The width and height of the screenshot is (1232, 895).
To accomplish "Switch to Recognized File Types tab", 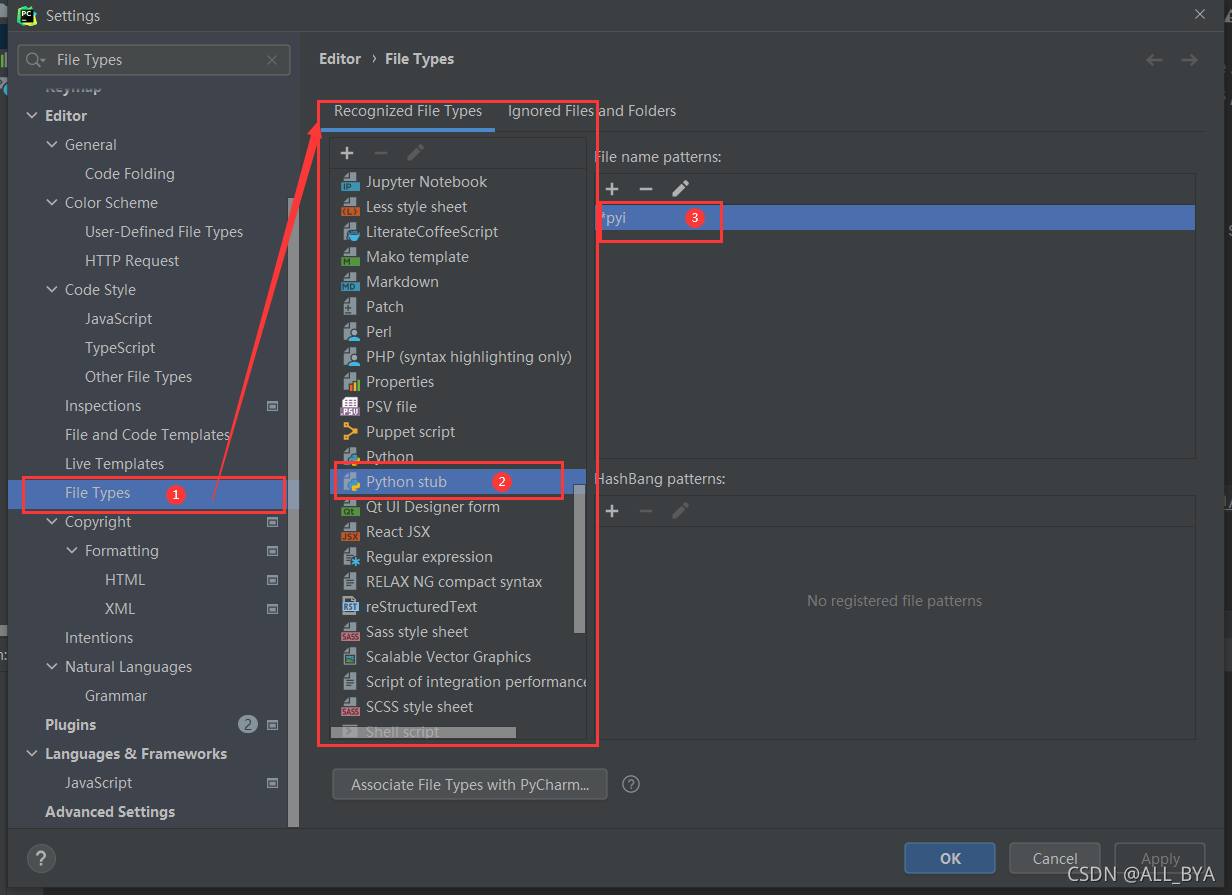I will [408, 111].
